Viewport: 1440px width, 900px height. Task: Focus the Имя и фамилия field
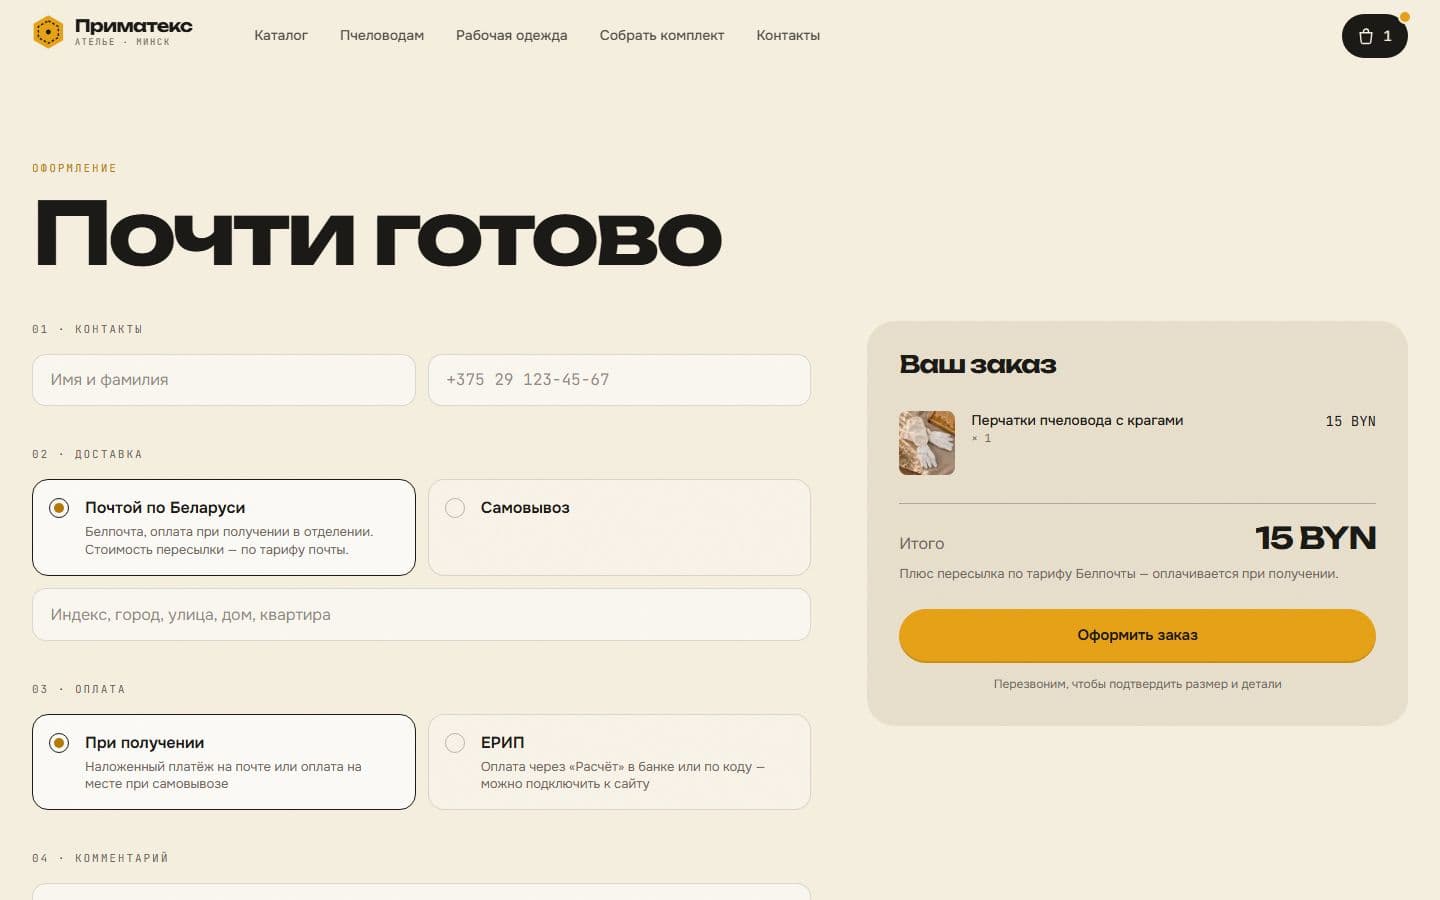click(224, 380)
